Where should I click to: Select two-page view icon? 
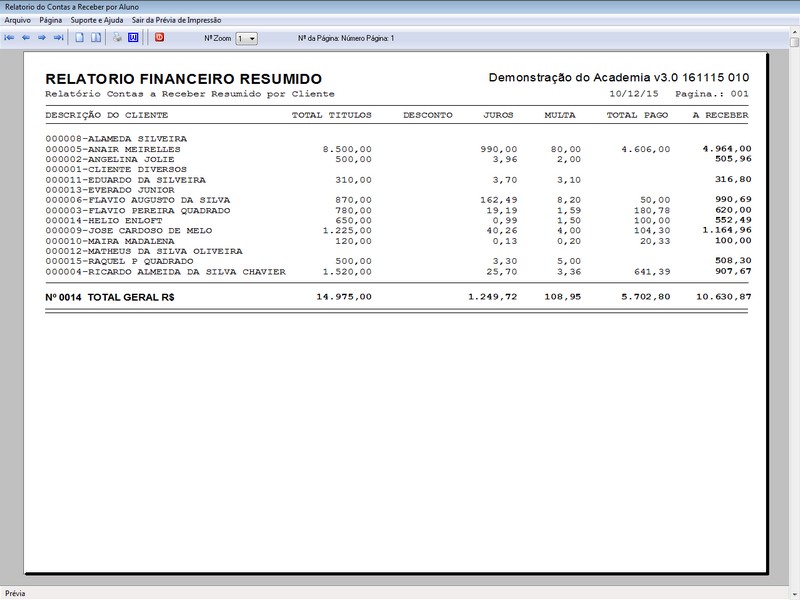click(96, 38)
